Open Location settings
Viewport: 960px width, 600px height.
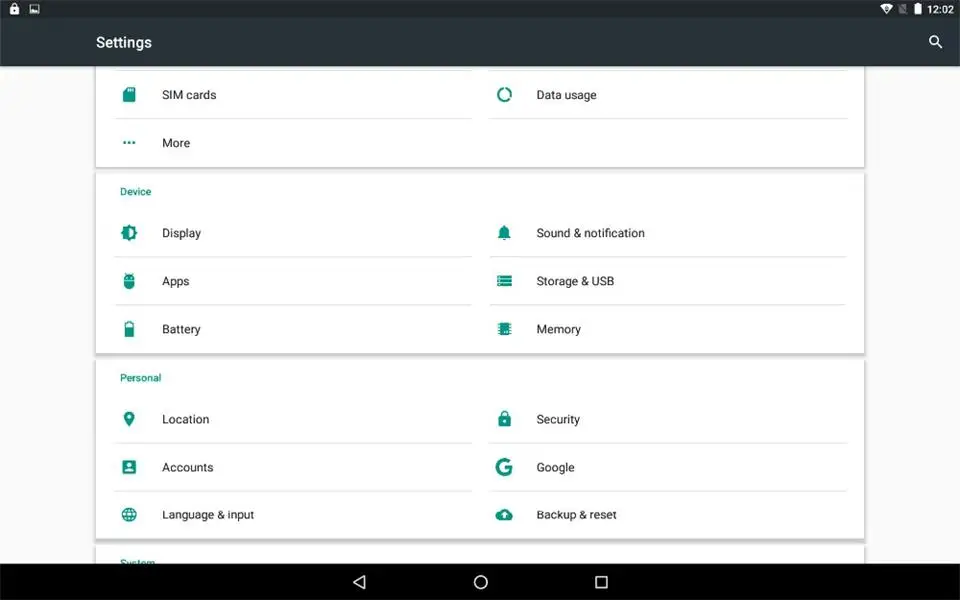point(293,419)
